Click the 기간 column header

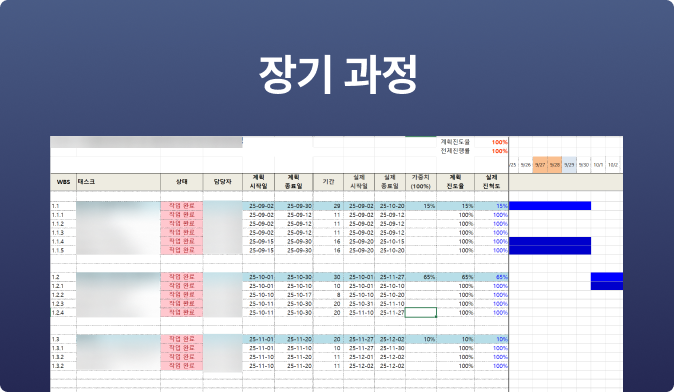click(x=328, y=182)
